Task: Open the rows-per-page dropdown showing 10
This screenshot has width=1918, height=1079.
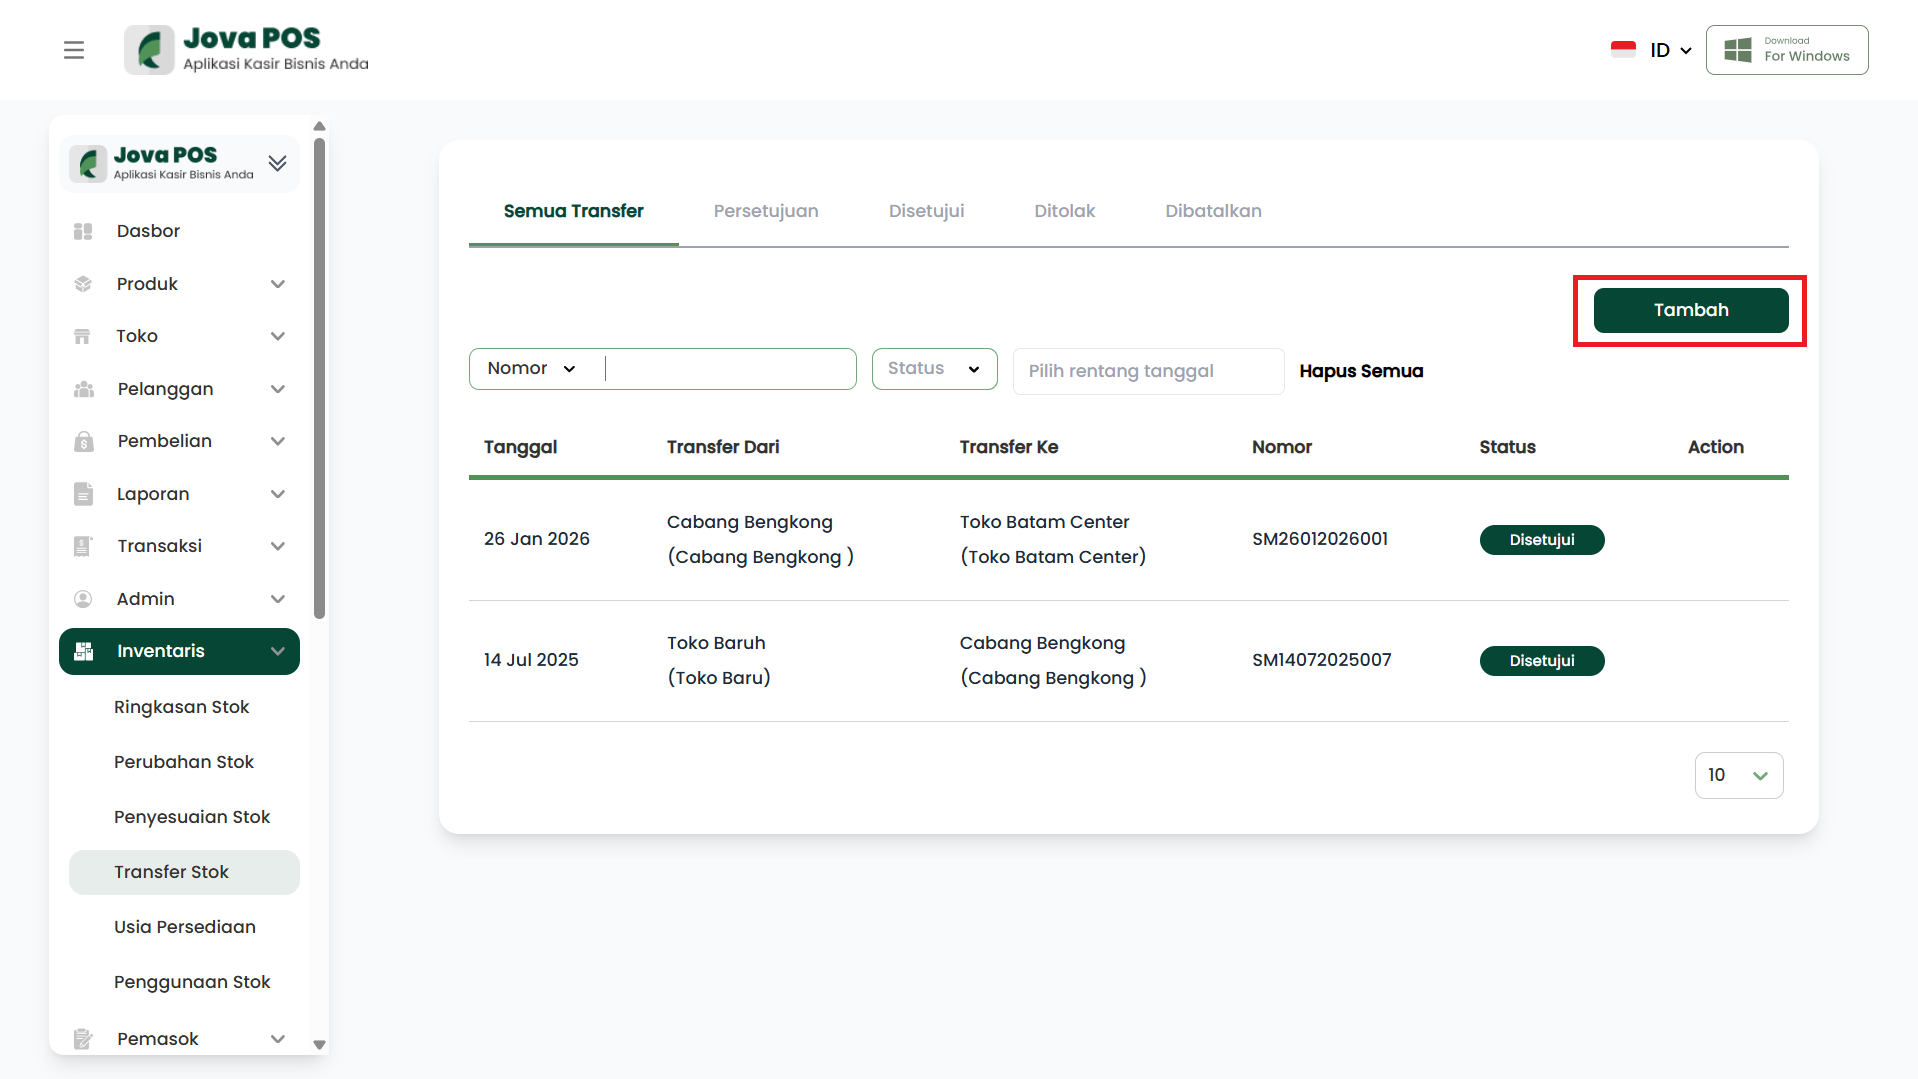Action: coord(1738,775)
